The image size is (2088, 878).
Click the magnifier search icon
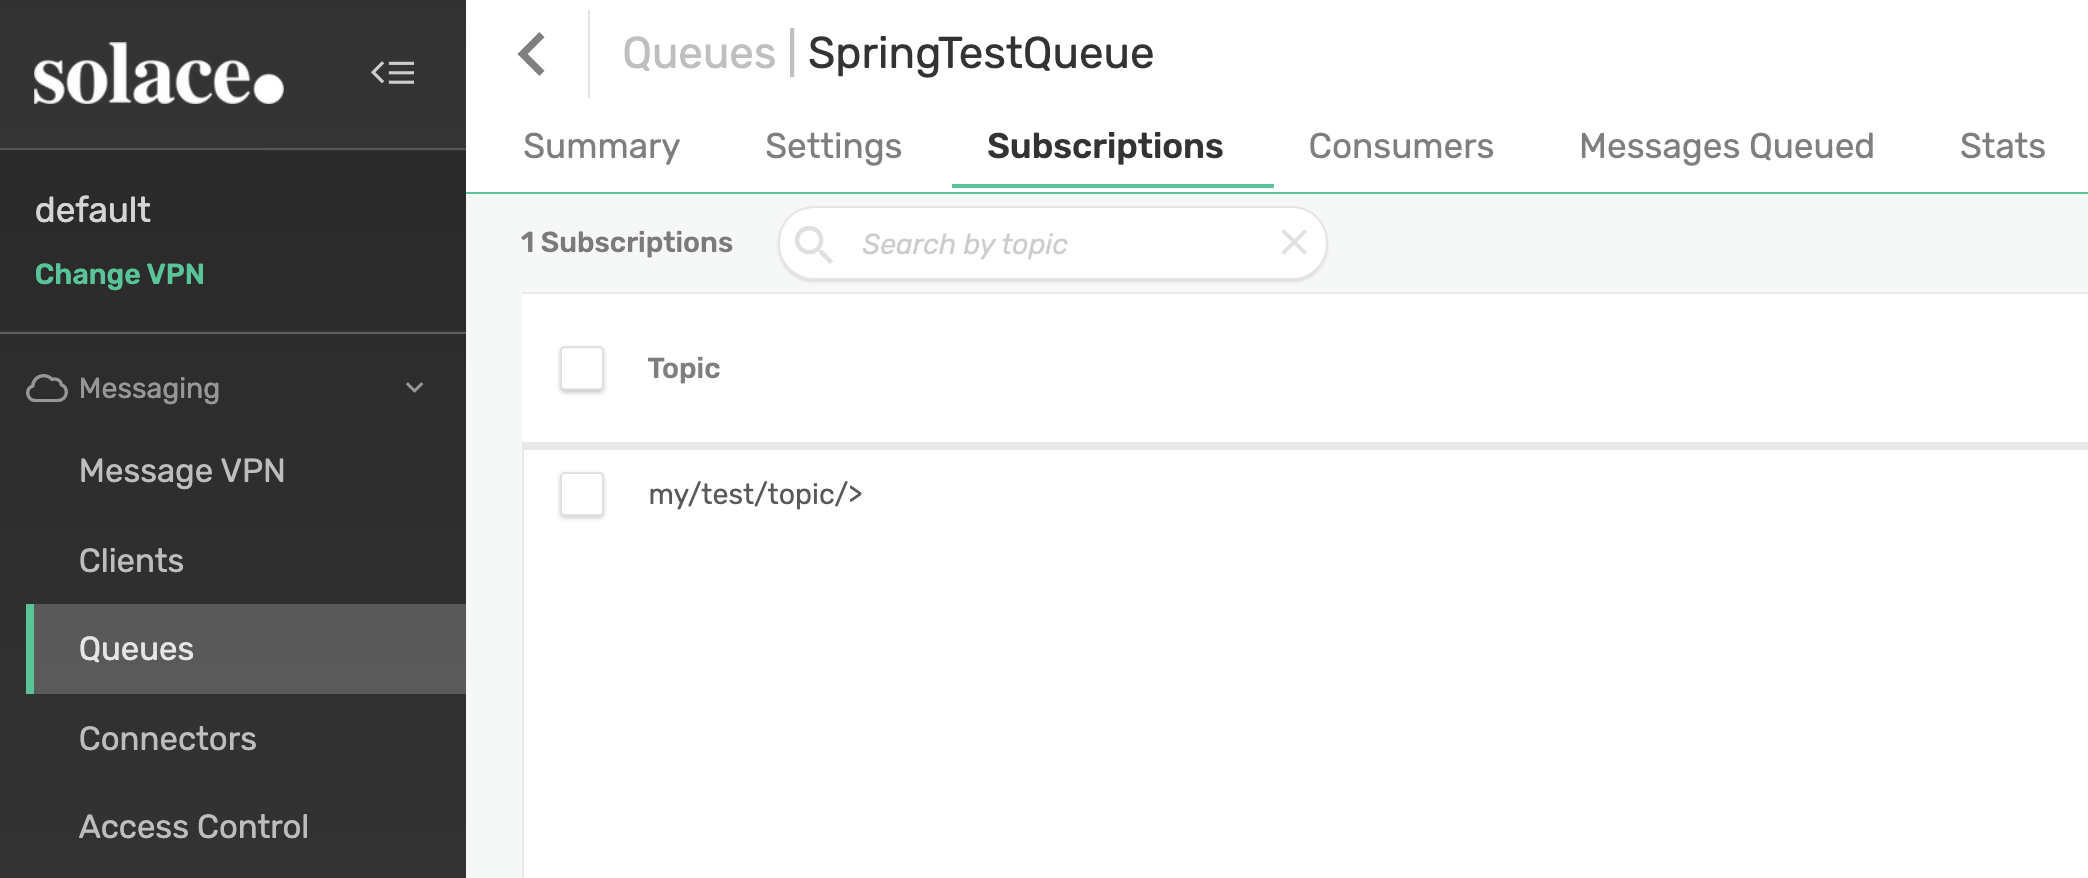813,243
